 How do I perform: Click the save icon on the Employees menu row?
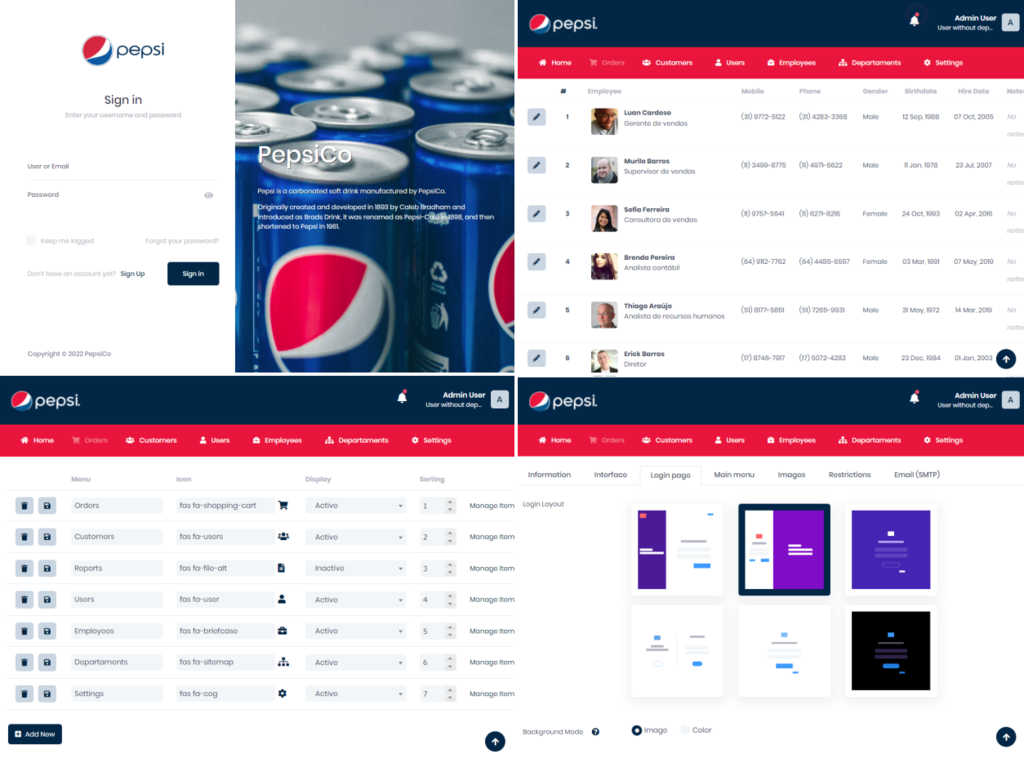[47, 631]
